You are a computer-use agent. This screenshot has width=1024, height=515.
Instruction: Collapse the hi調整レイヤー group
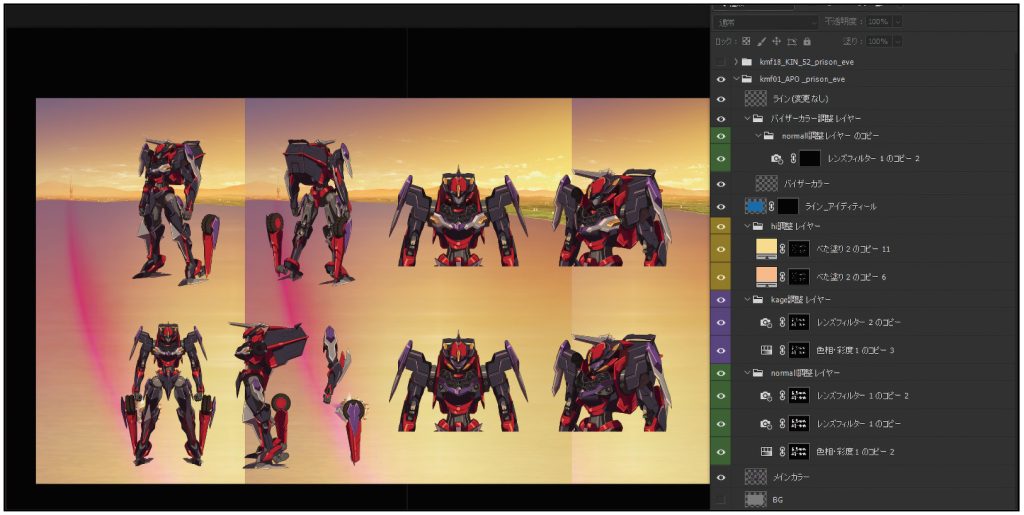coord(748,226)
